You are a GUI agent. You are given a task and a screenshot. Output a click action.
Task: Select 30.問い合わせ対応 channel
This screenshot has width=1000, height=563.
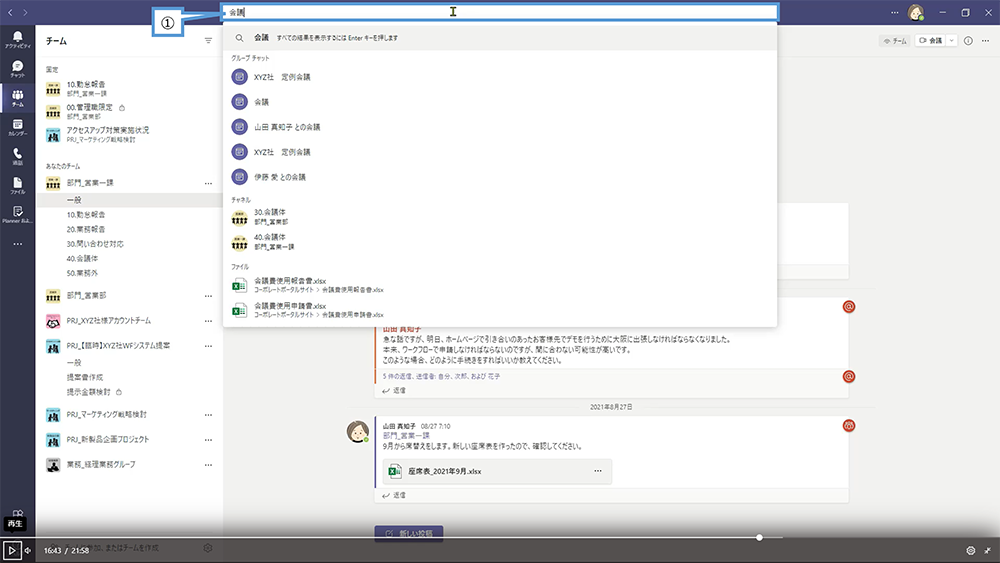click(95, 244)
